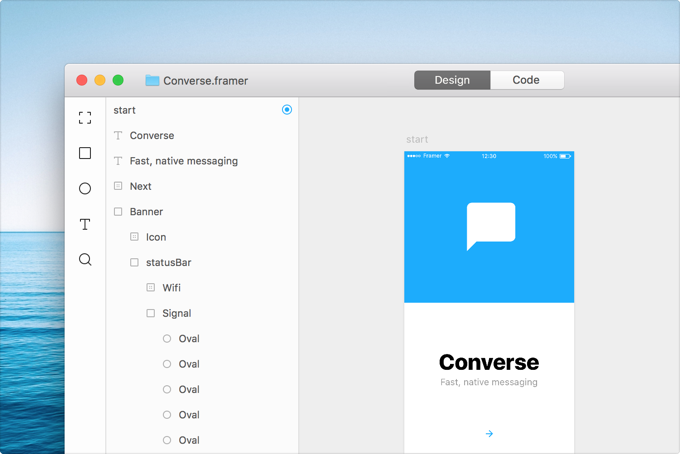Switch to the Code tab

[x=526, y=80]
